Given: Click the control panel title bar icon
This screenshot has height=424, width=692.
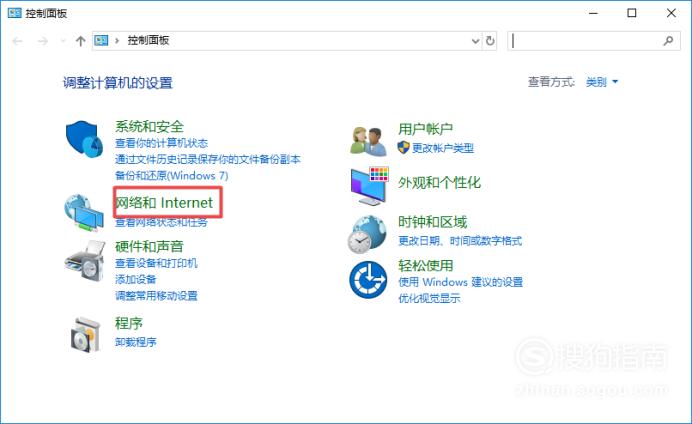Looking at the screenshot, I should click(14, 13).
